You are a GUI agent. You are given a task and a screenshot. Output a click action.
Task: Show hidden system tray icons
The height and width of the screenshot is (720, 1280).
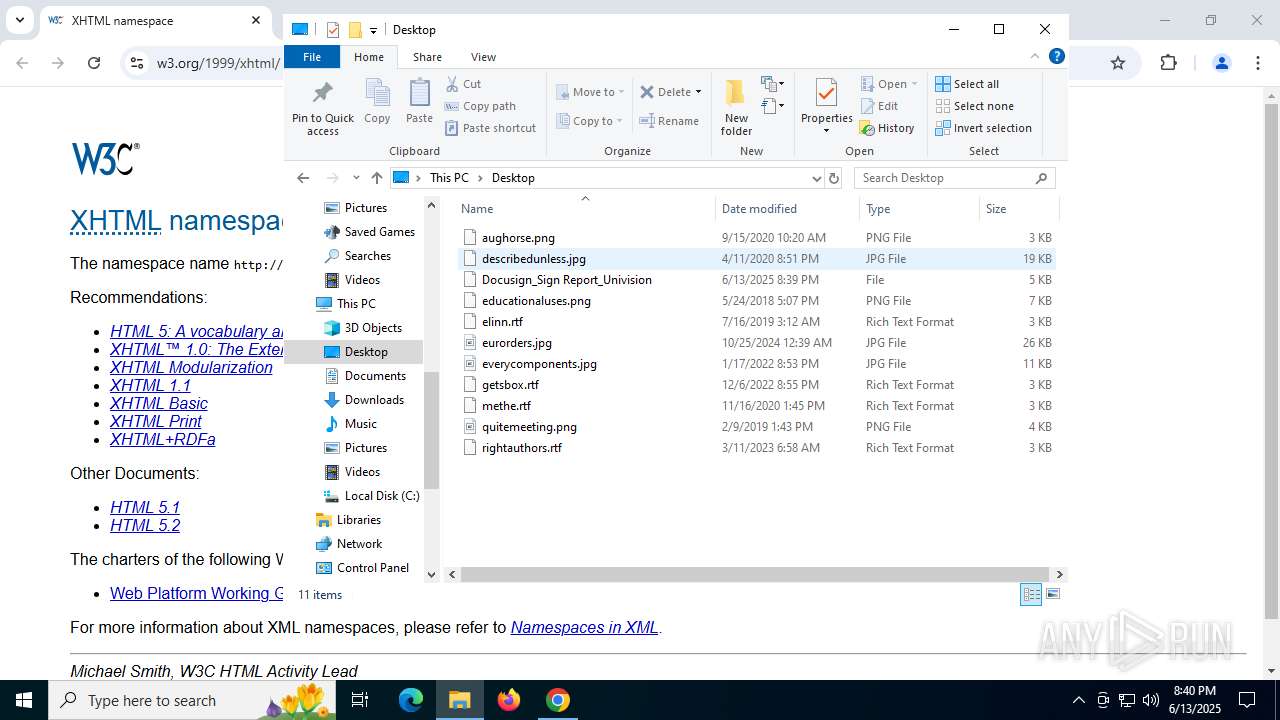1078,700
